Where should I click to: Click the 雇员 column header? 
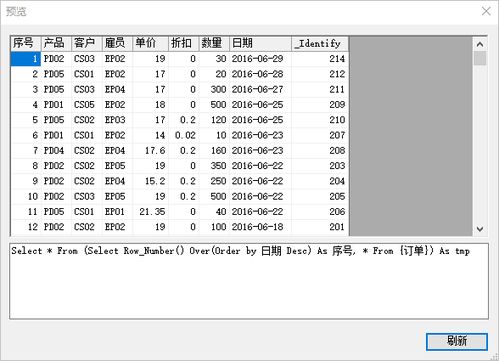(x=118, y=43)
